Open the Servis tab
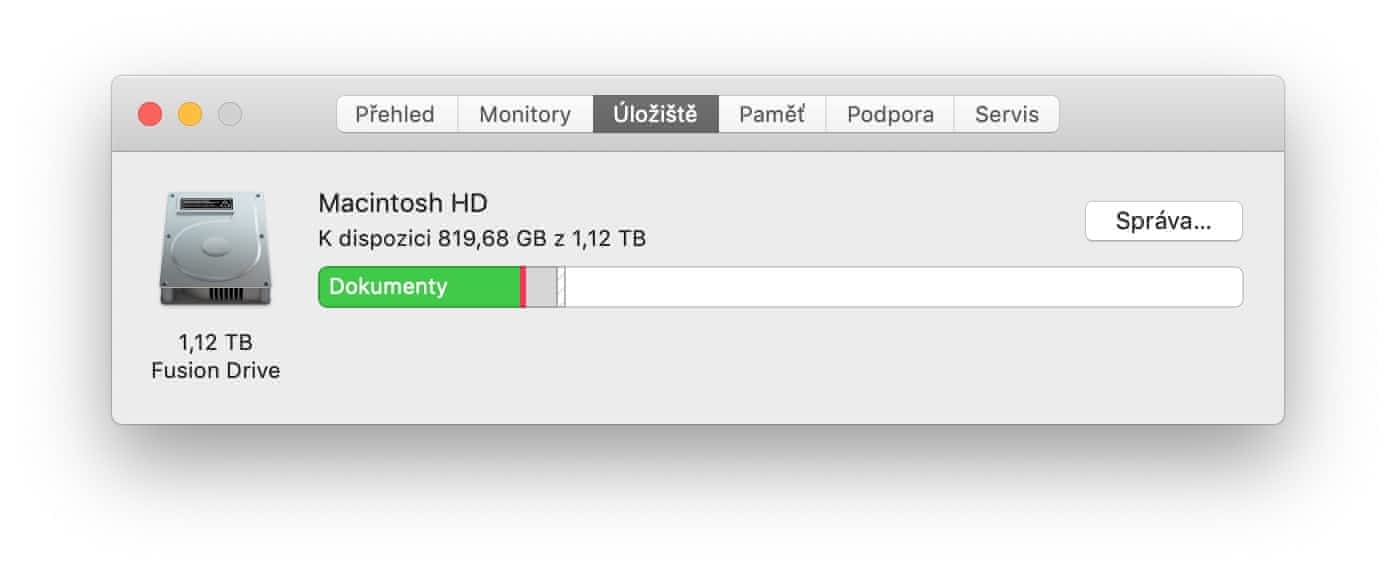1396x572 pixels. click(x=1007, y=114)
